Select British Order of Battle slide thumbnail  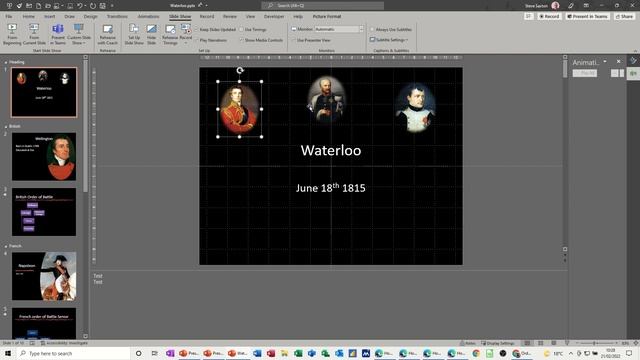44,212
